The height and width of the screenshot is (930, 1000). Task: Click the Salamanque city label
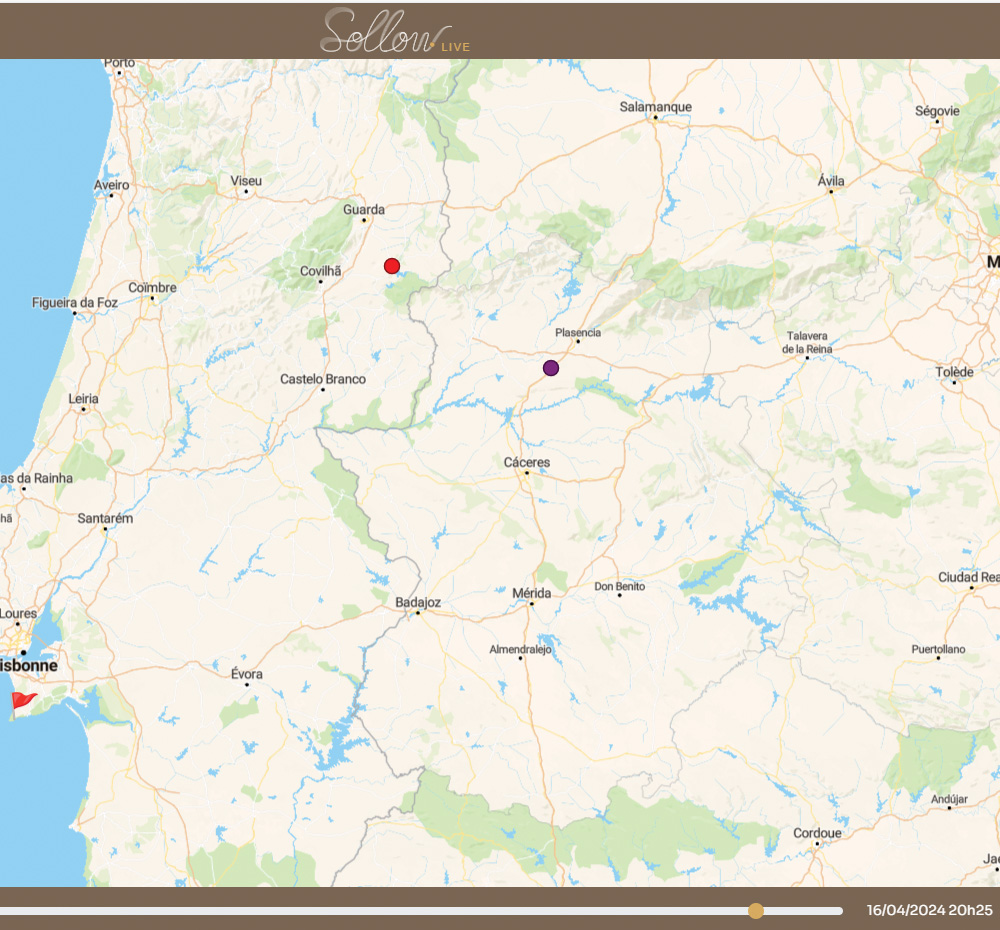click(x=655, y=107)
